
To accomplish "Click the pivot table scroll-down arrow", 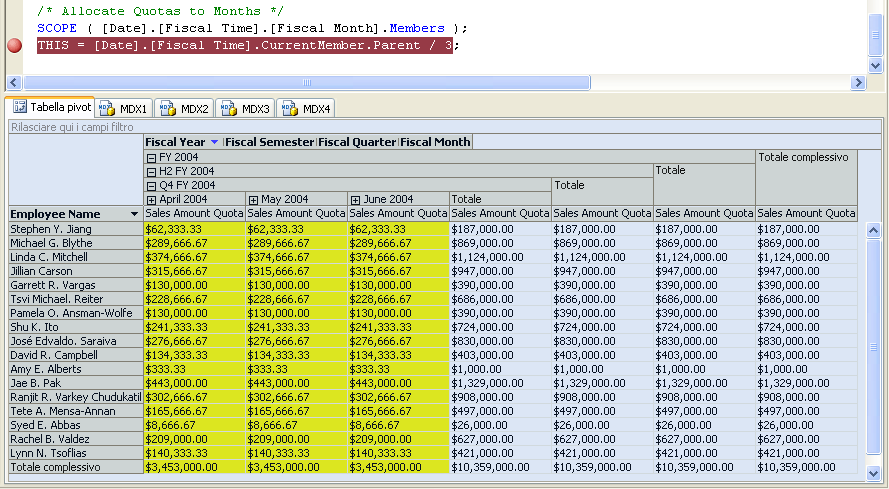I will pos(873,472).
